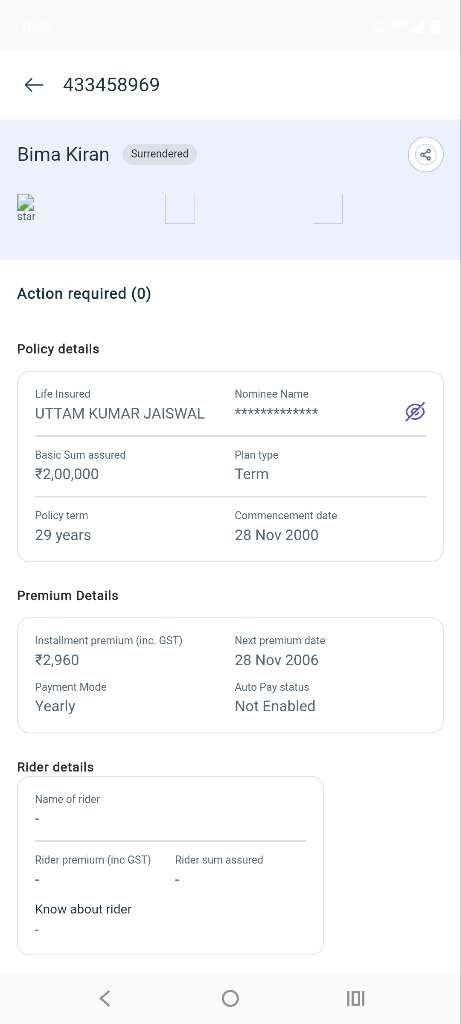The width and height of the screenshot is (461, 1024).
Task: Tap the Bima Kiran policy title
Action: click(x=63, y=155)
